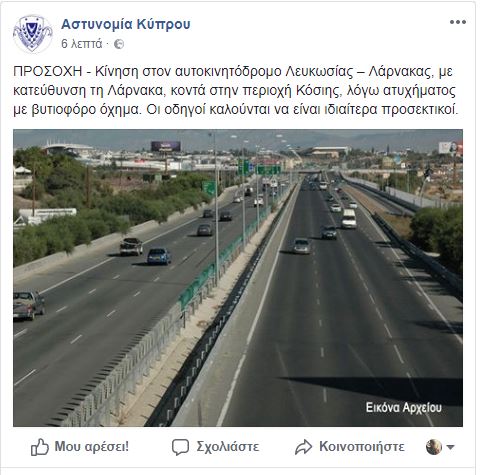The image size is (481, 475).
Task: Open the three-dot post options menu
Action: 458,22
